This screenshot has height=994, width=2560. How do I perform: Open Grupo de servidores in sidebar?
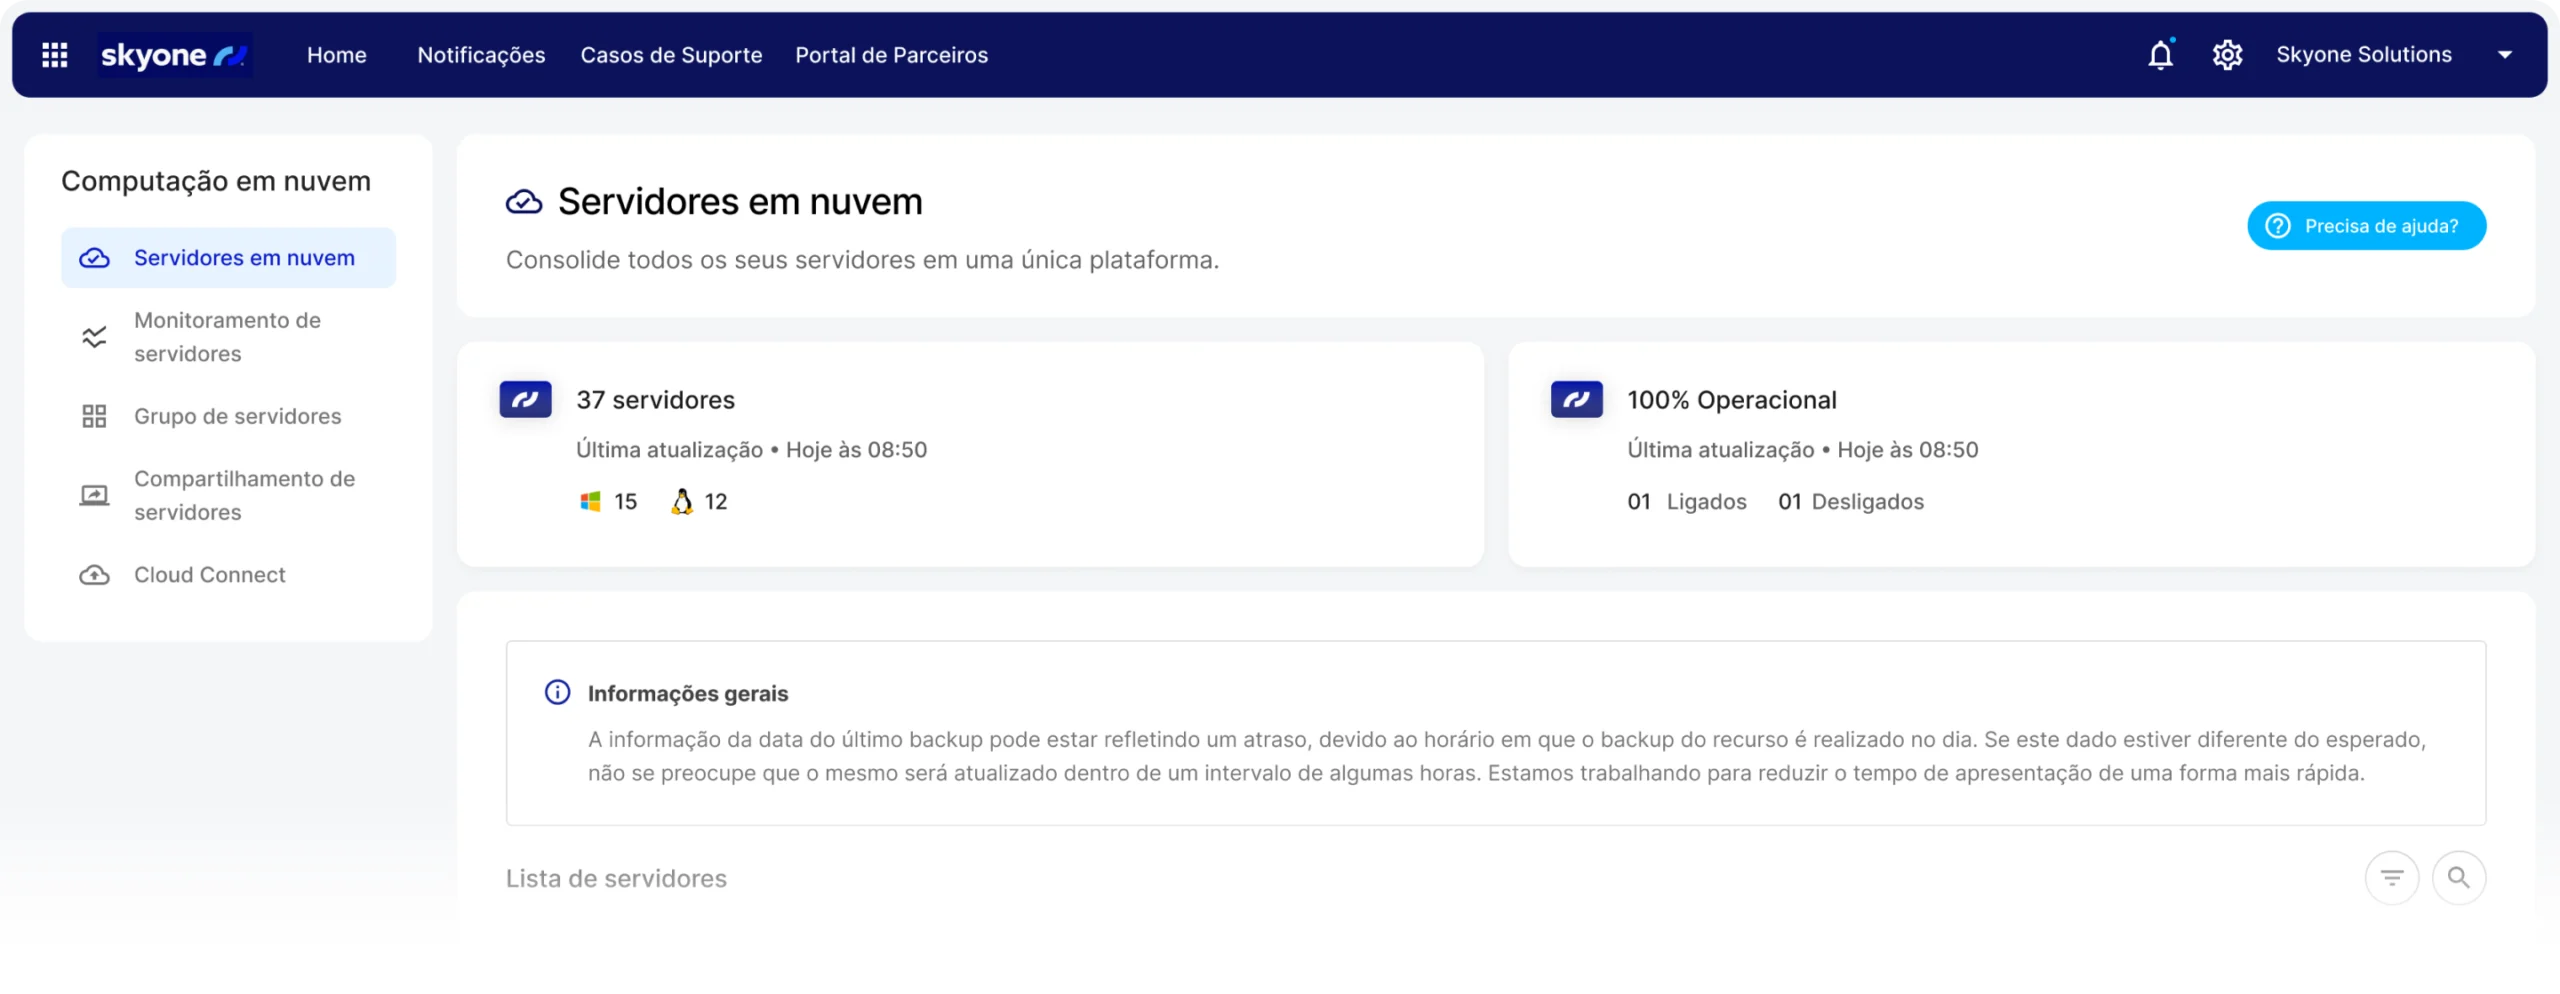237,416
